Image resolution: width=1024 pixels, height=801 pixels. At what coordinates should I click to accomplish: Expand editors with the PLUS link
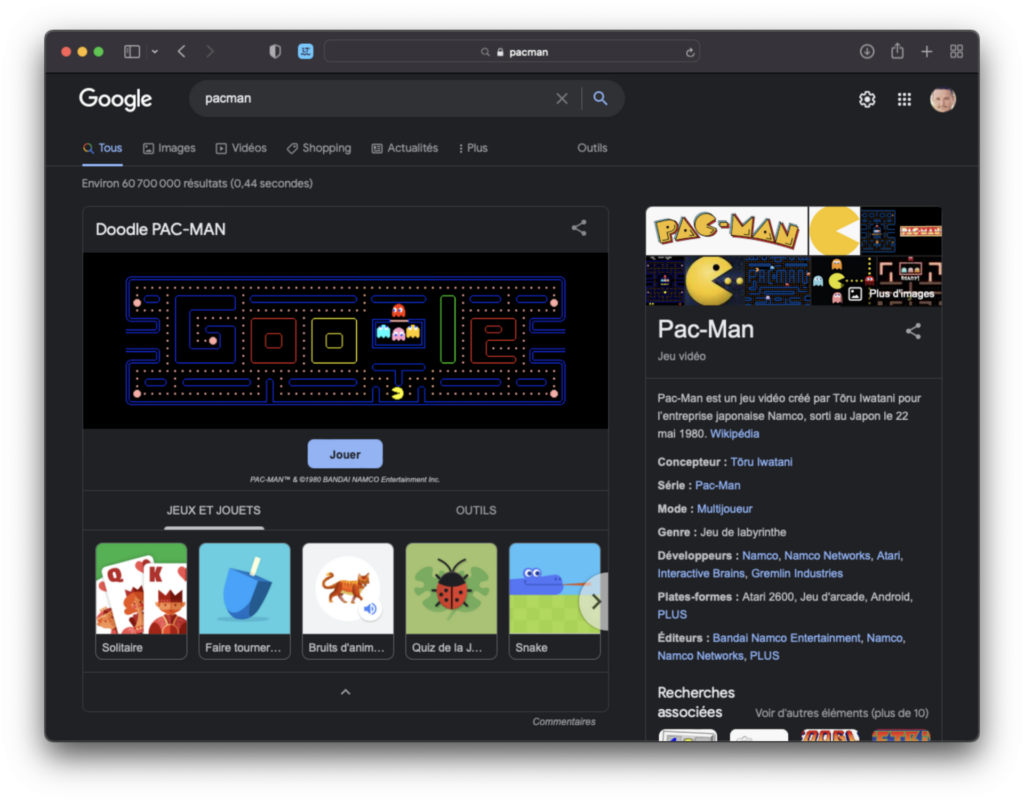(x=764, y=655)
